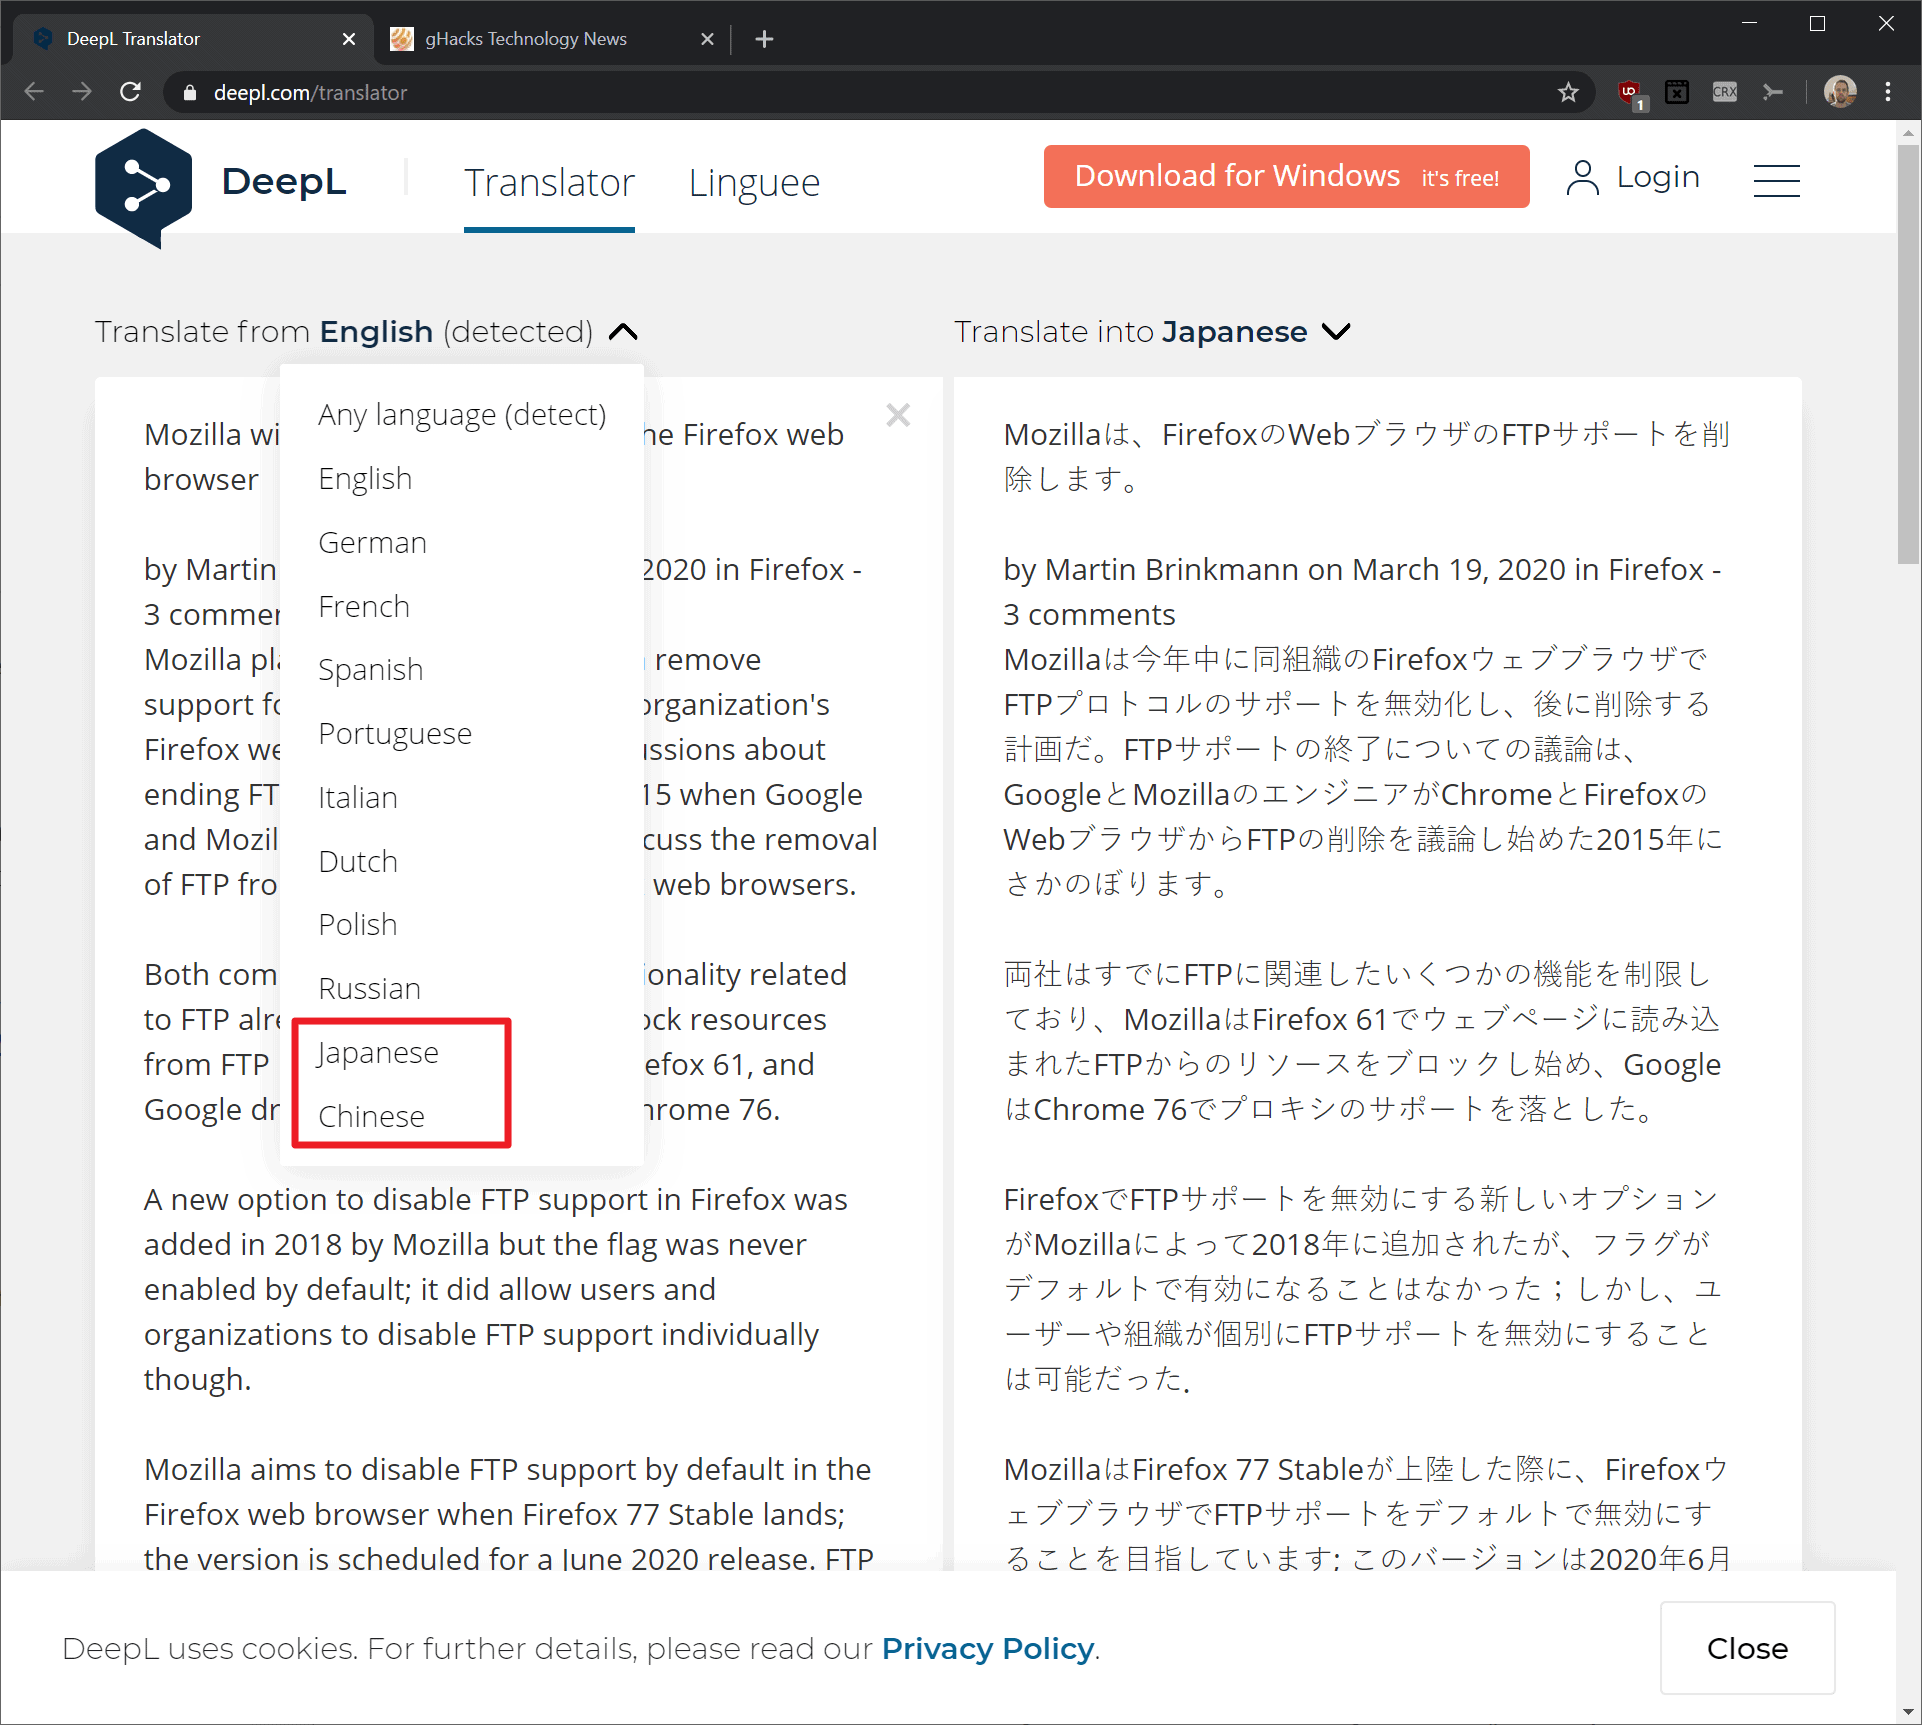Switch to the Linguee tab
Image resolution: width=1922 pixels, height=1725 pixels.
point(753,180)
